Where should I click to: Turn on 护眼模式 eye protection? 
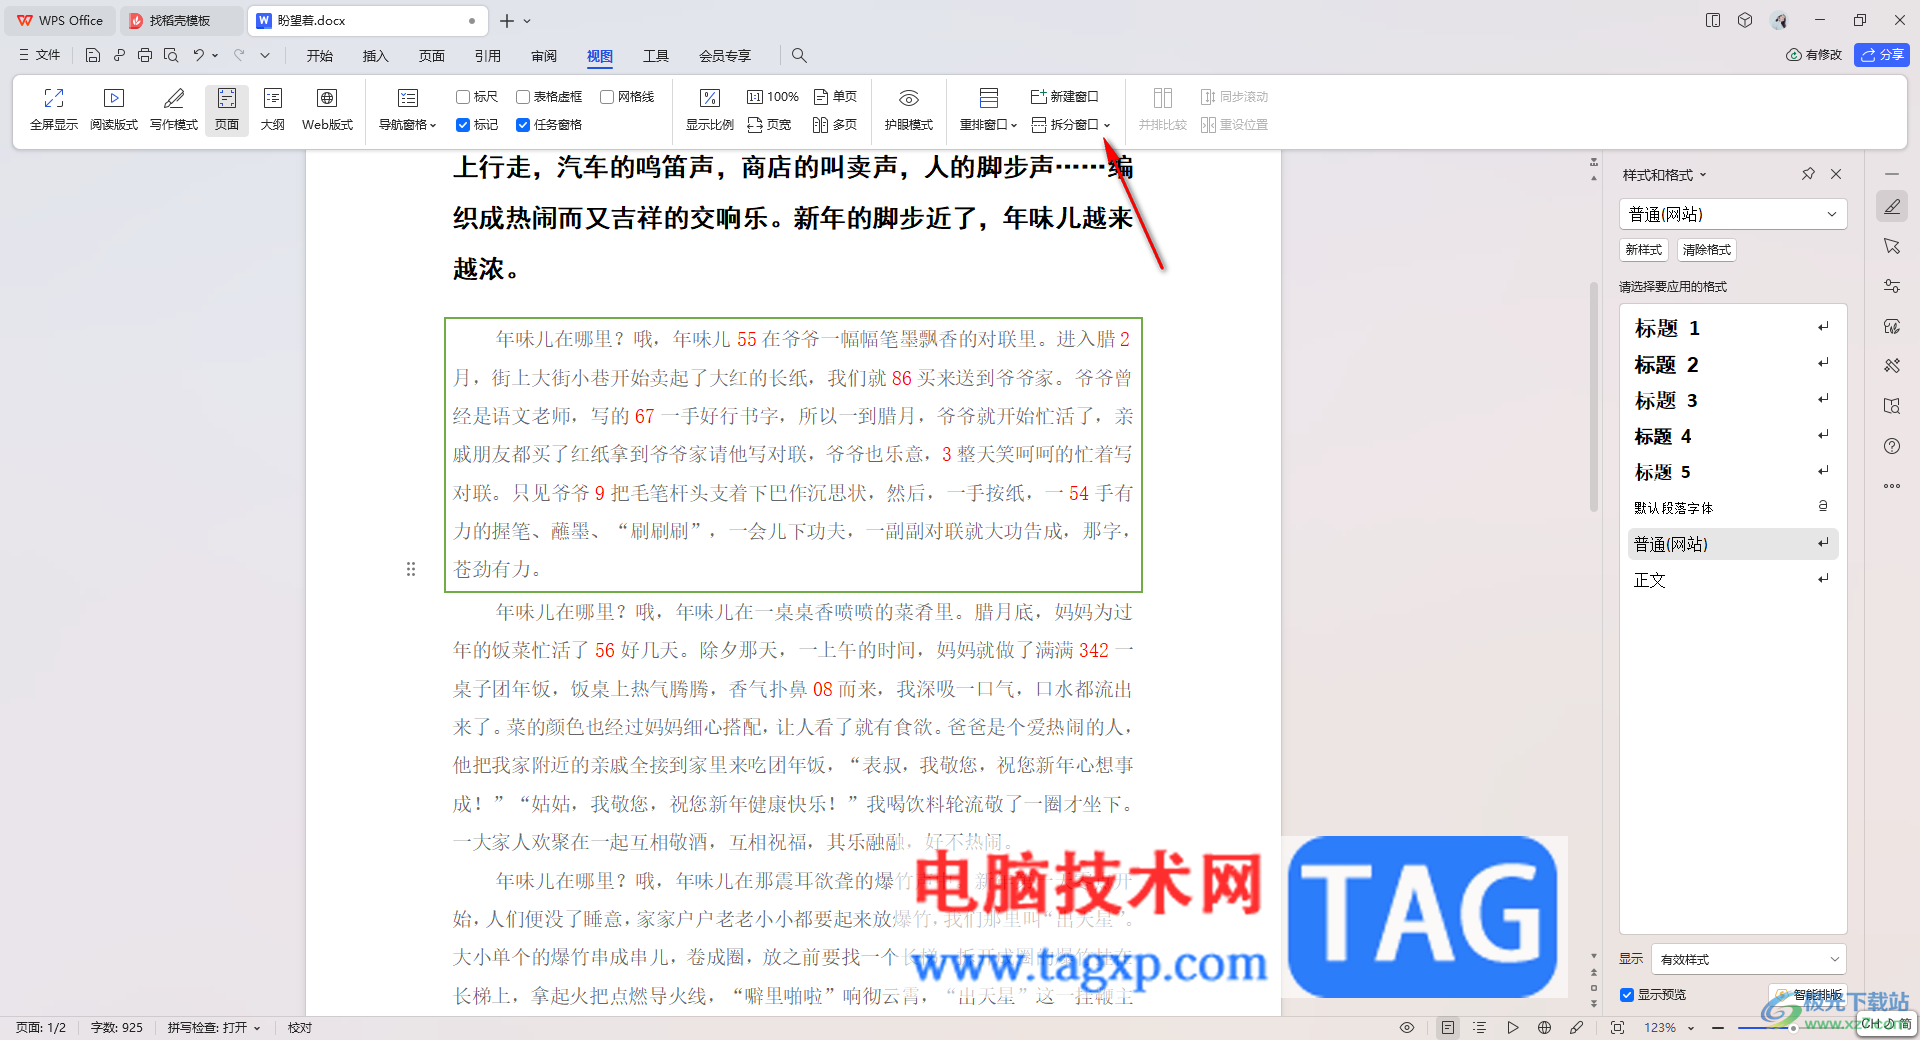tap(909, 109)
